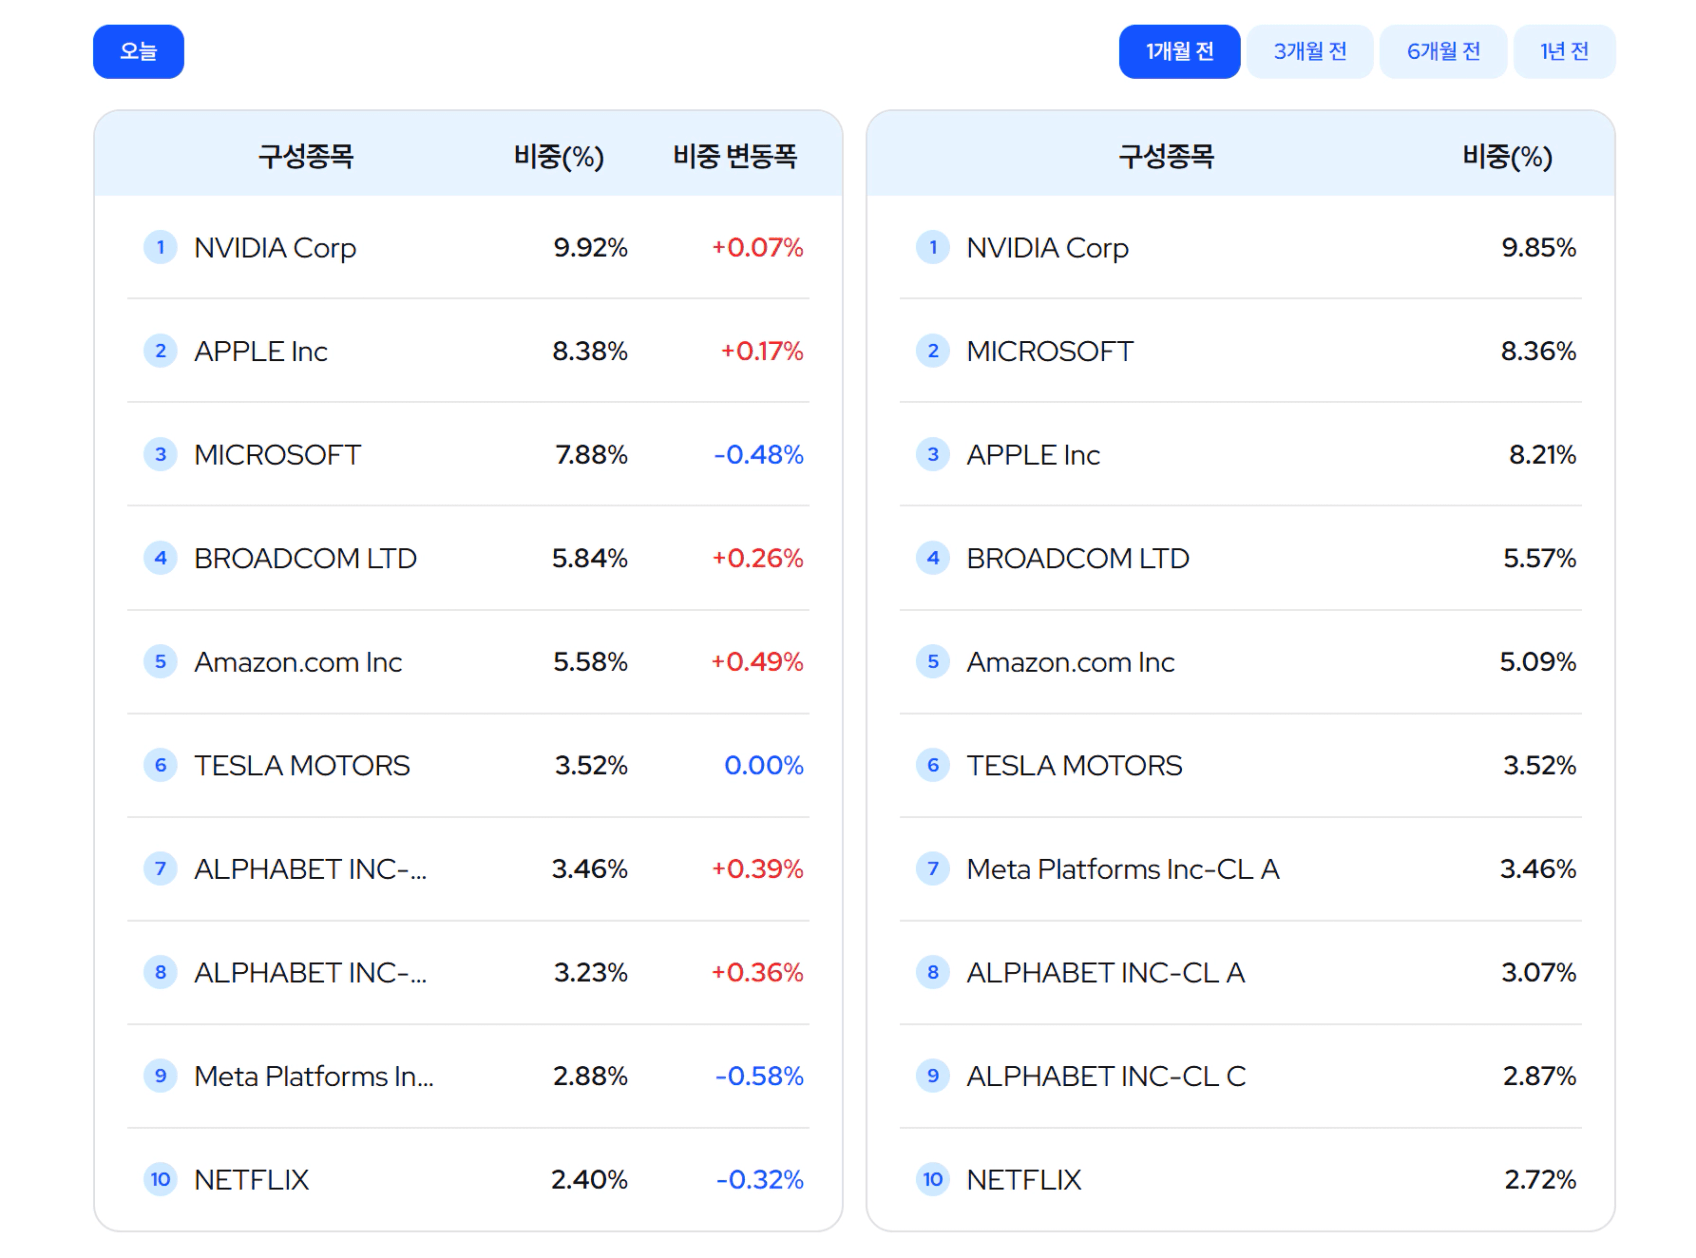Select the 1개월 전 tab
This screenshot has height=1258, width=1696.
click(1178, 52)
